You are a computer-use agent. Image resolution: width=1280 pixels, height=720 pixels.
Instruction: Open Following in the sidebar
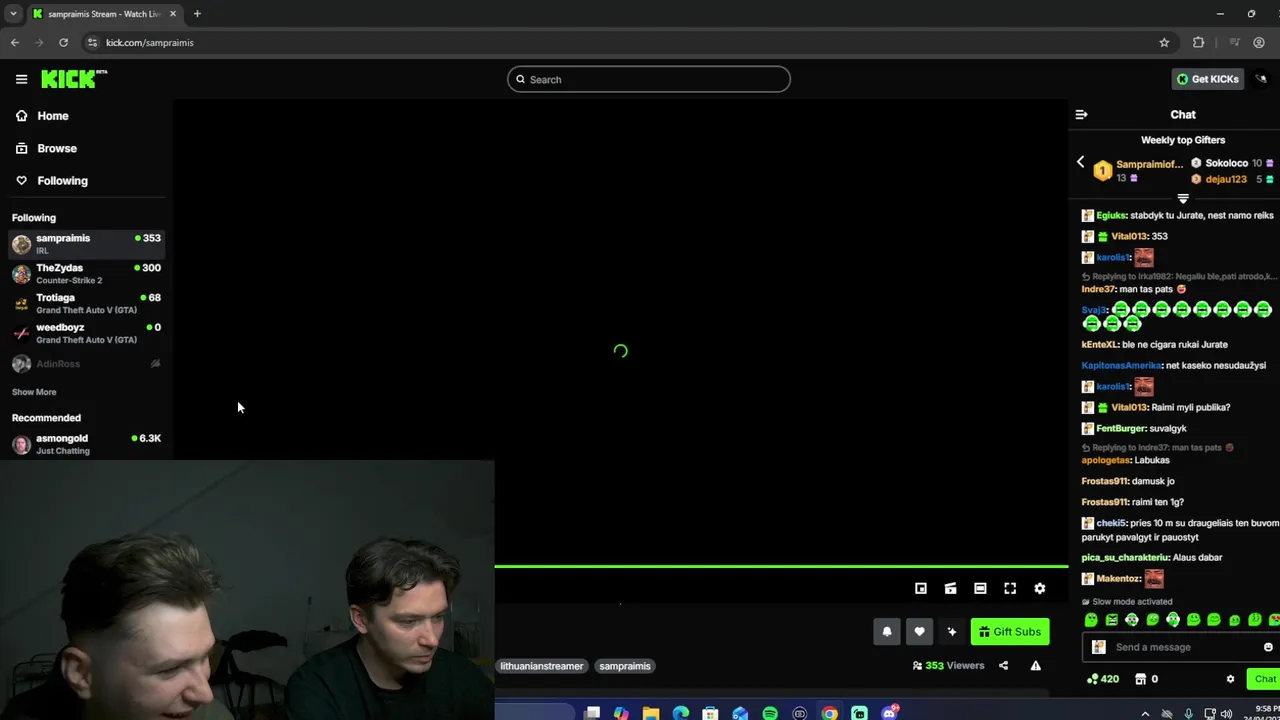coord(62,181)
